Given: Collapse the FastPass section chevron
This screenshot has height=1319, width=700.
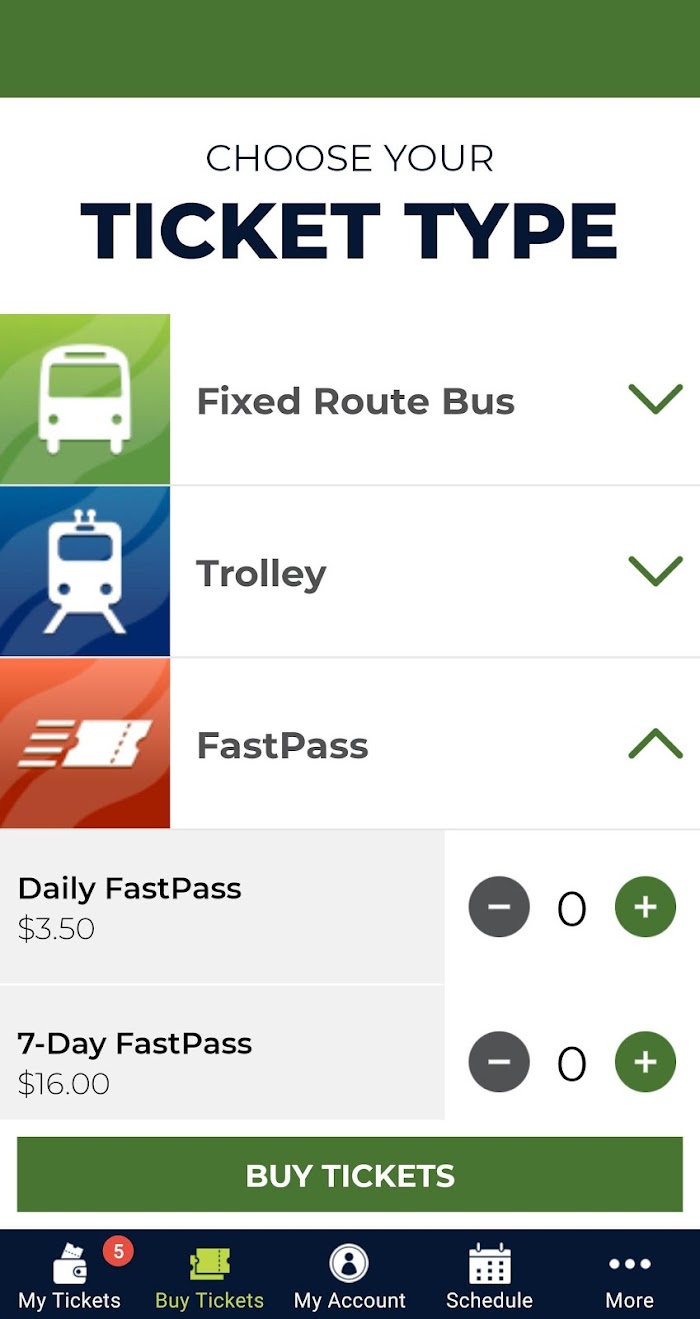Looking at the screenshot, I should (656, 743).
